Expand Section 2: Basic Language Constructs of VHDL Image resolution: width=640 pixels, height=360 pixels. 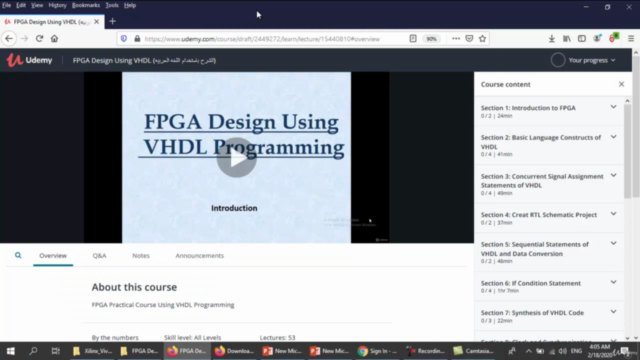[549, 145]
